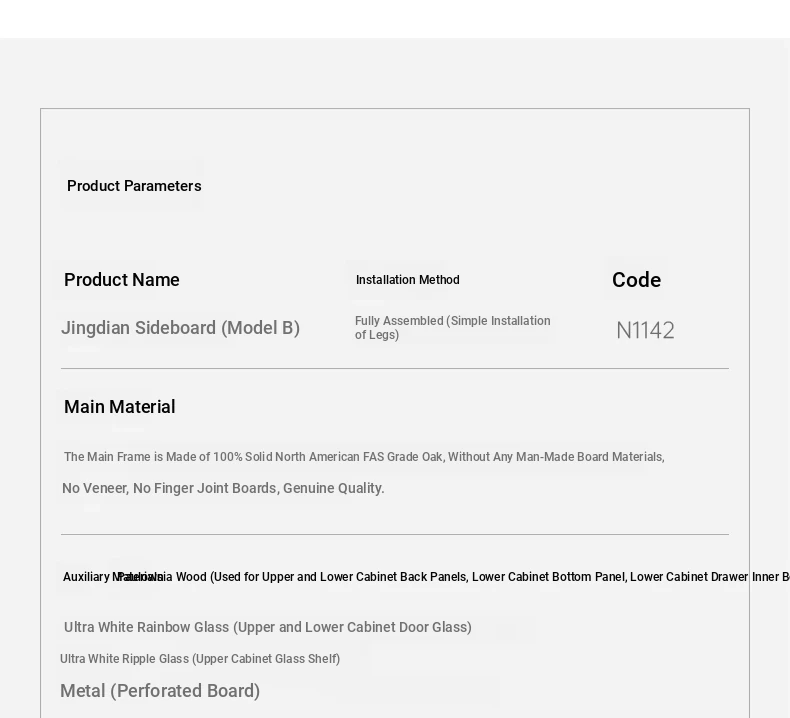
Task: Select the Code column heading
Action: click(636, 280)
